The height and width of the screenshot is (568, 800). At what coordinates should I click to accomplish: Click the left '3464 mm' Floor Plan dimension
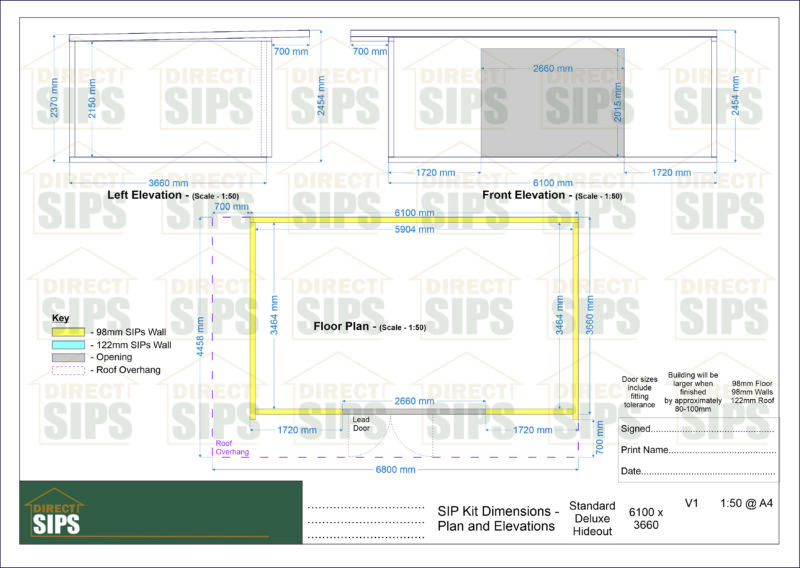click(274, 315)
